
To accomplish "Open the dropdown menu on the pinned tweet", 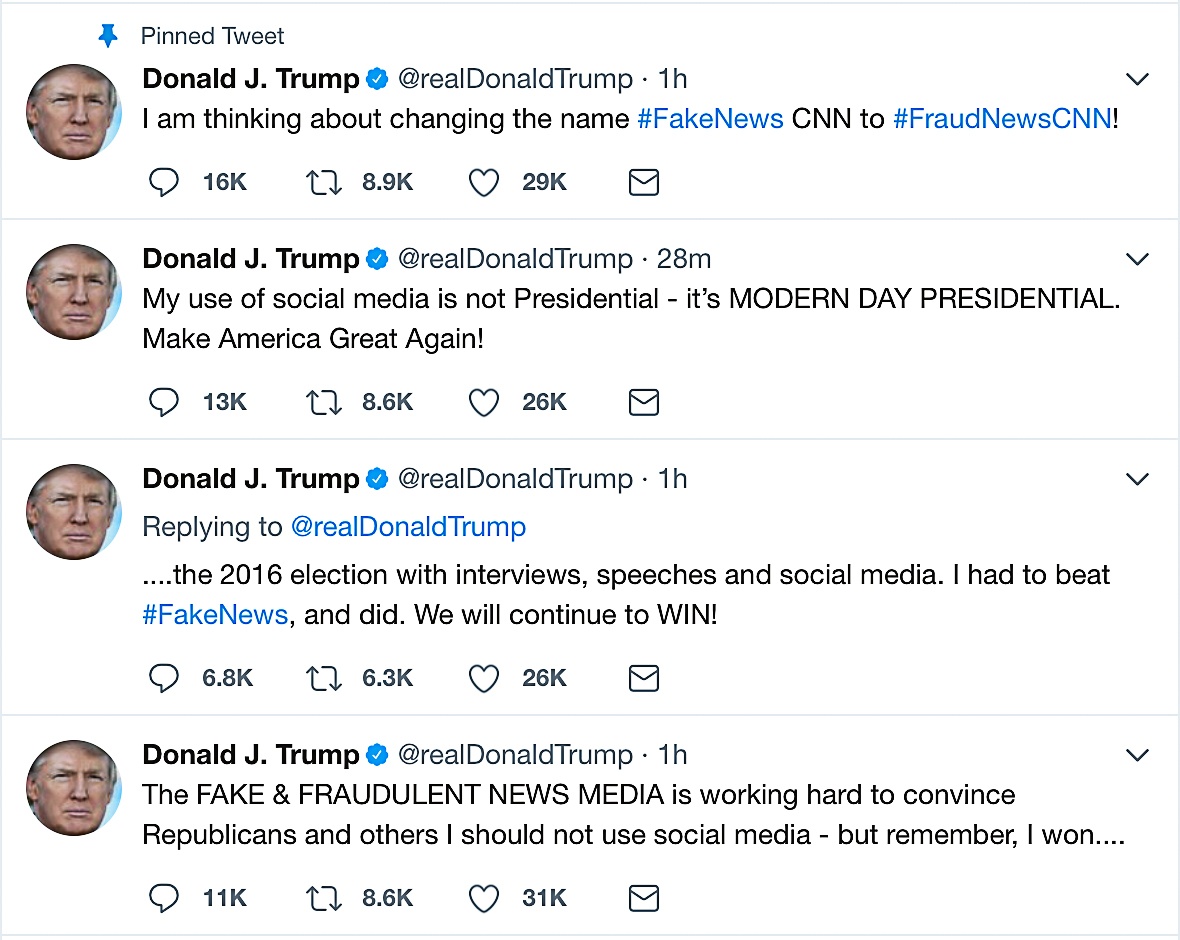I will [x=1137, y=78].
